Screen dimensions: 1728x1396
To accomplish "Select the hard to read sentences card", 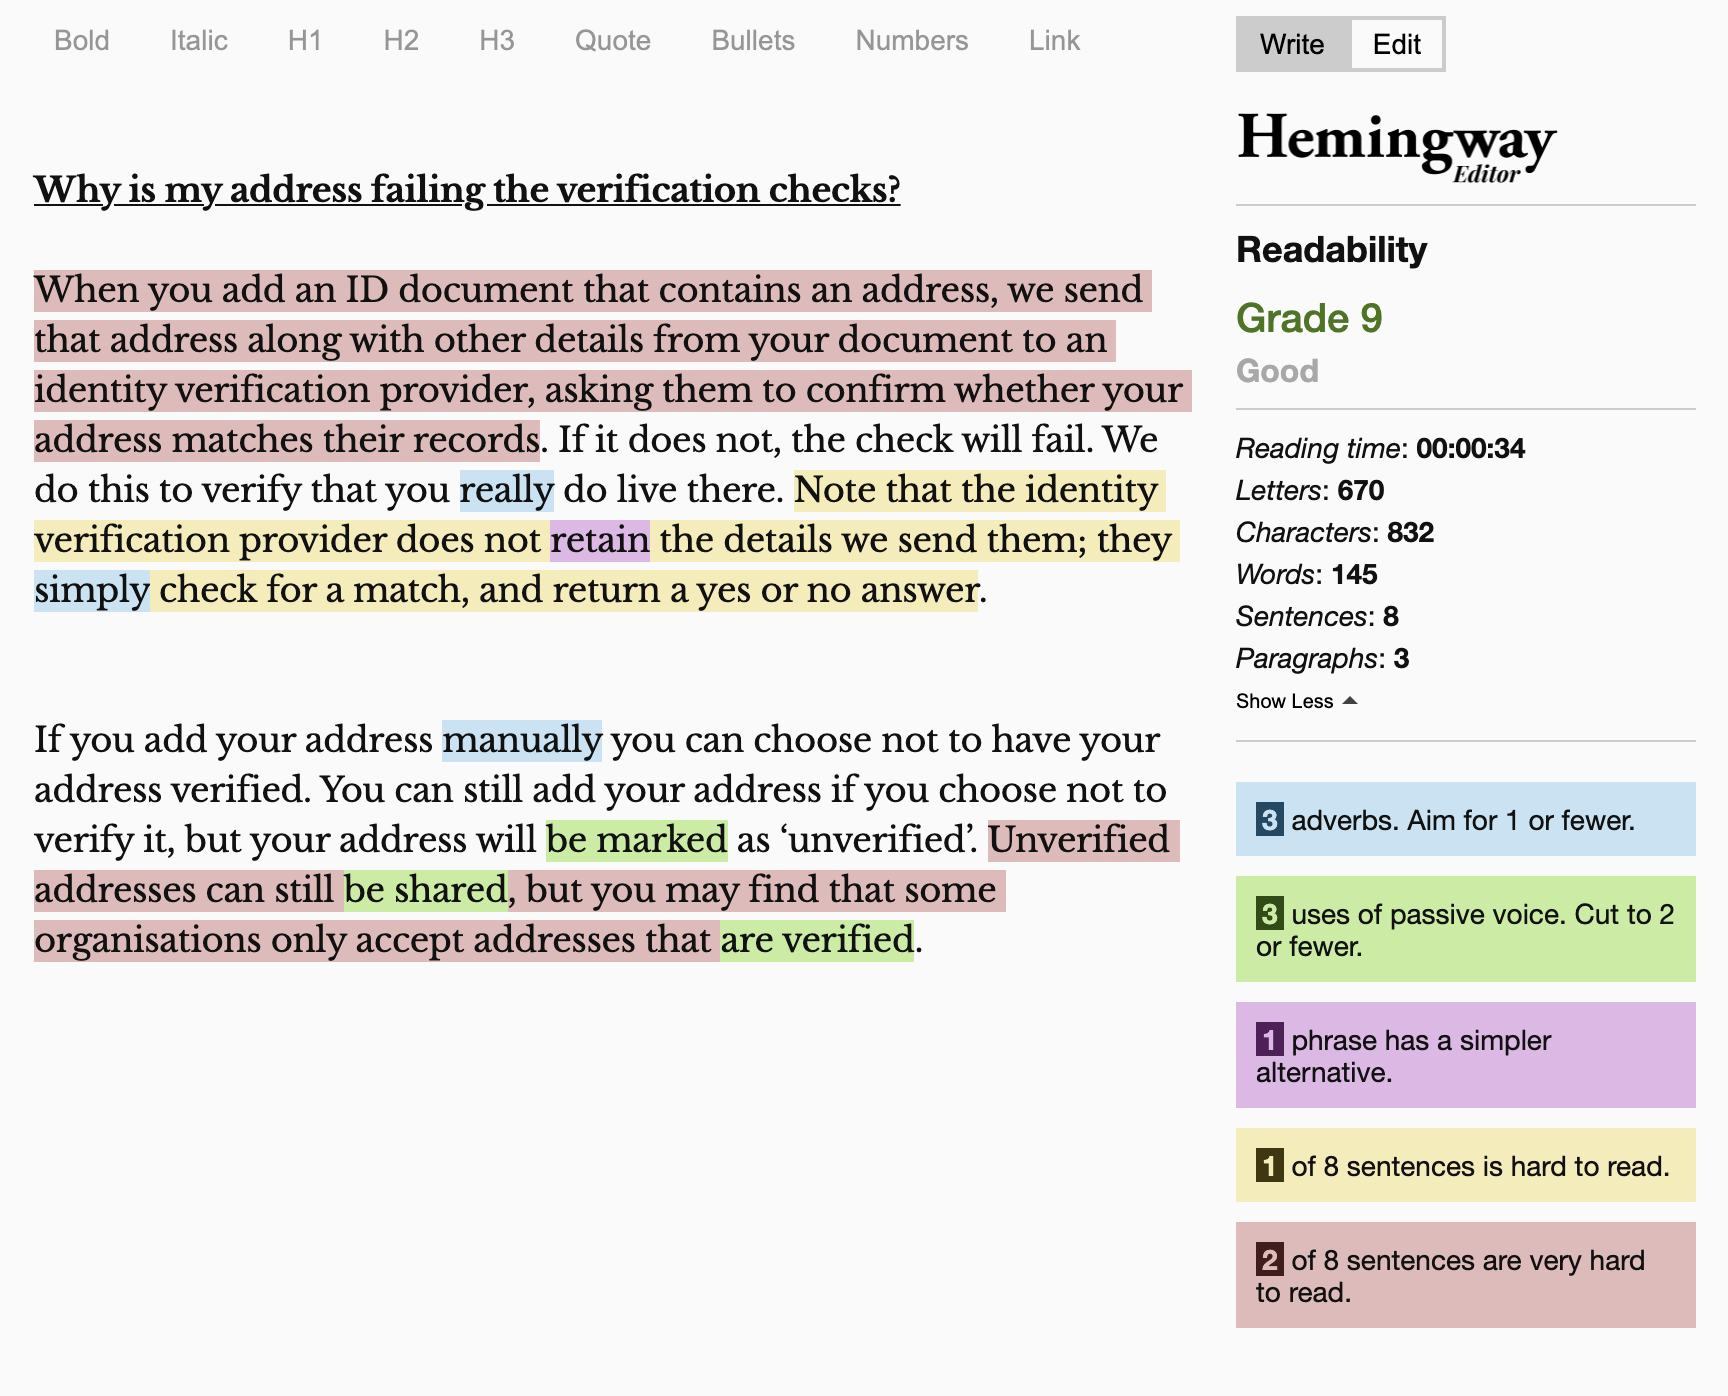I will tap(1466, 1165).
